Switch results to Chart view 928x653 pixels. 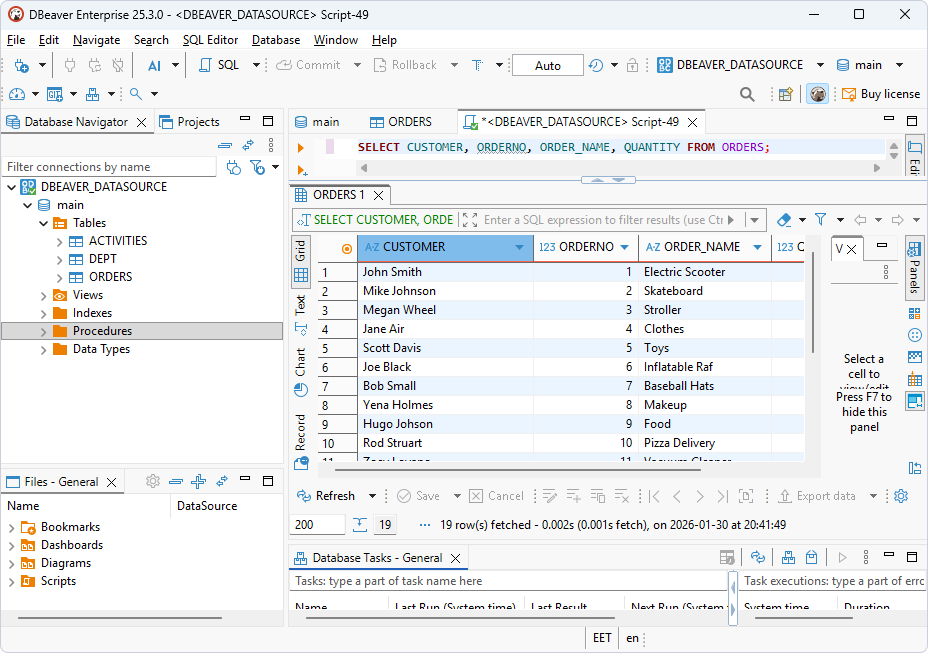300,360
